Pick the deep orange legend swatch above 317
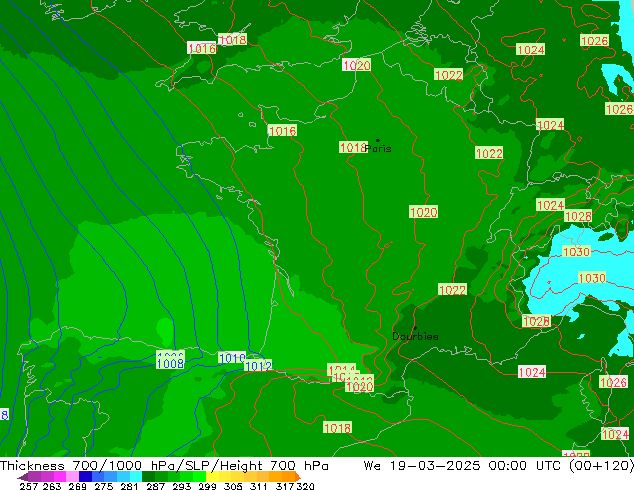Viewport: 634px width, 490px height. (289, 476)
